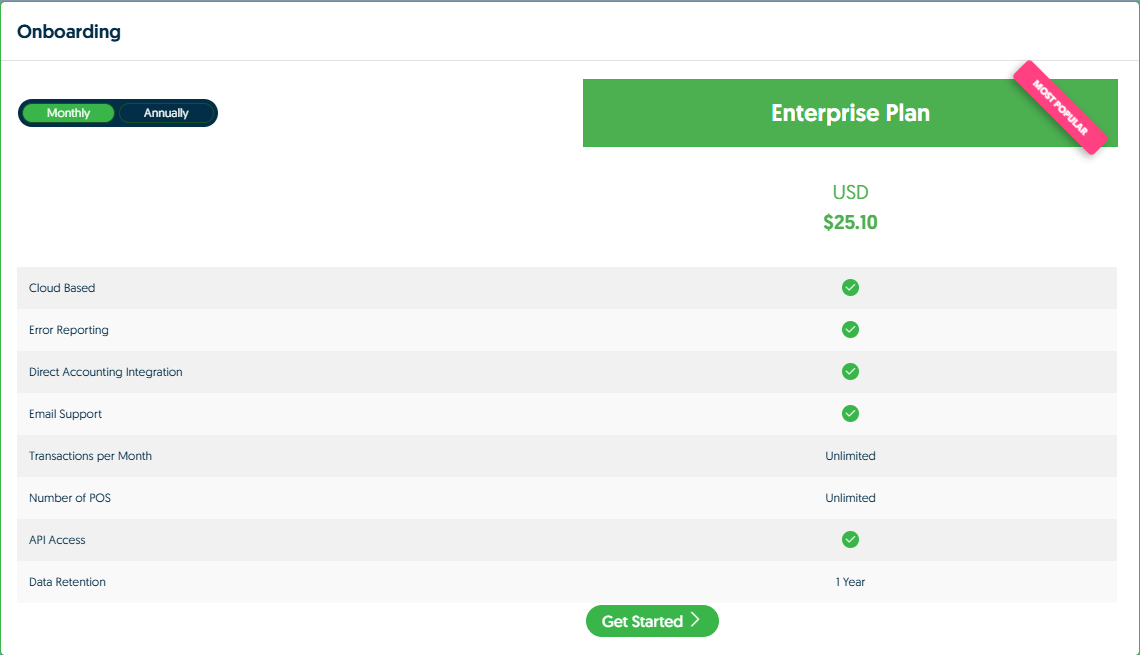The height and width of the screenshot is (655, 1140).
Task: Click the Onboarding page title
Action: click(x=69, y=31)
